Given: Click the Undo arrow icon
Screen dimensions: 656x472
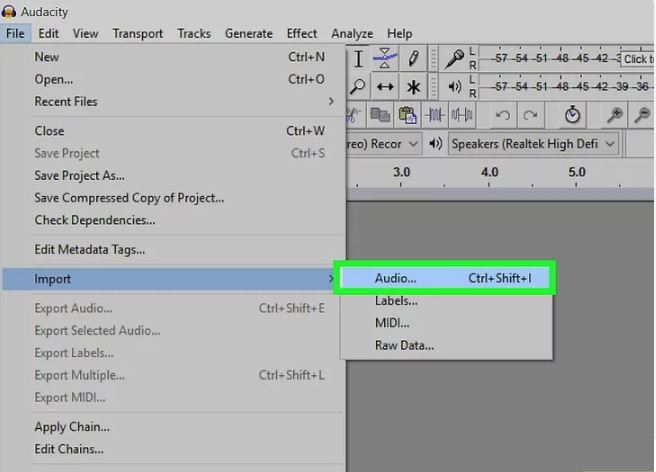Looking at the screenshot, I should coord(502,115).
